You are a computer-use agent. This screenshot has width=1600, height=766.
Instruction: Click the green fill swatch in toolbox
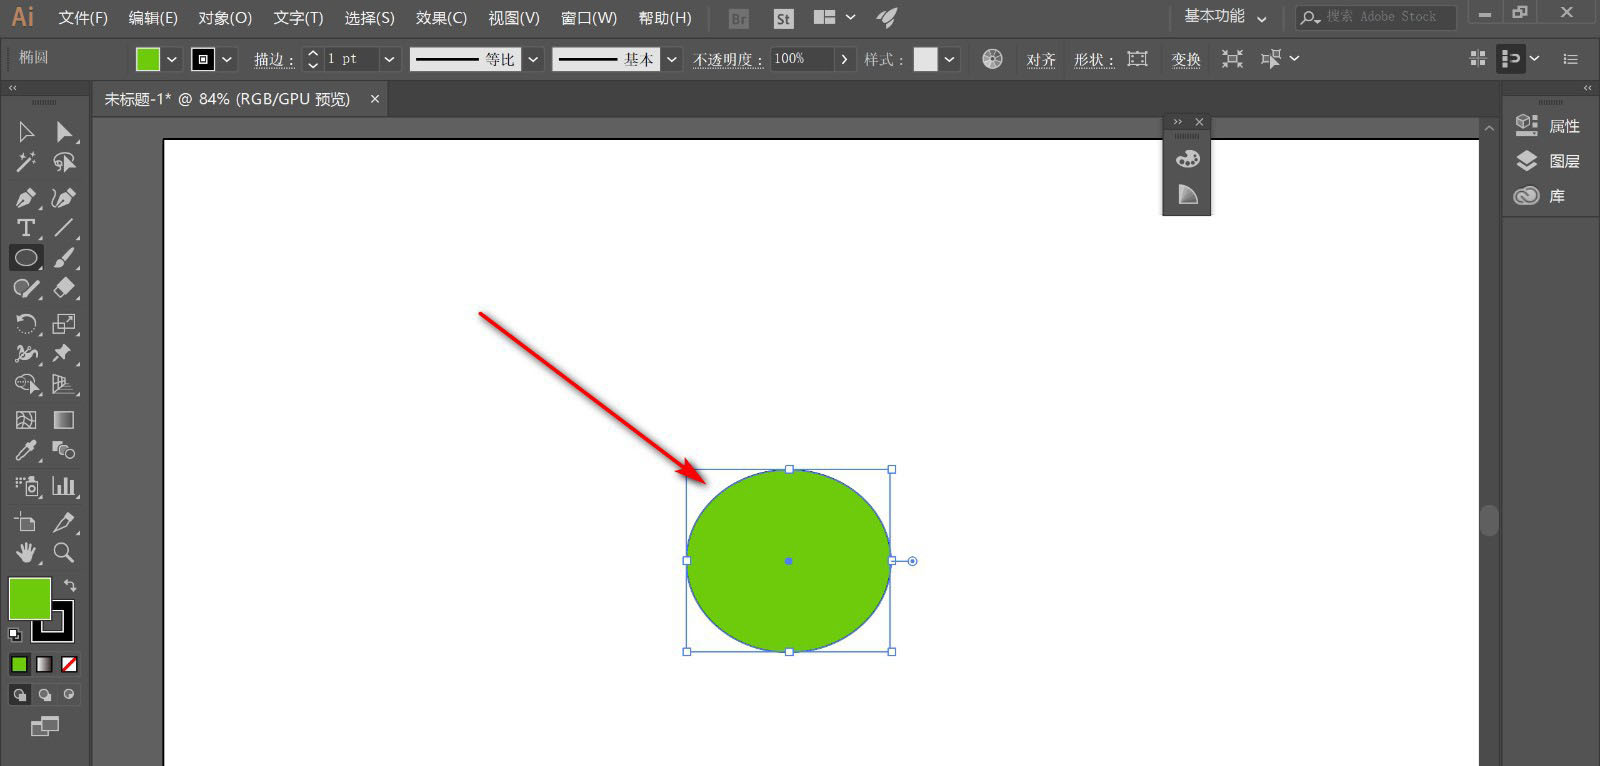(29, 598)
